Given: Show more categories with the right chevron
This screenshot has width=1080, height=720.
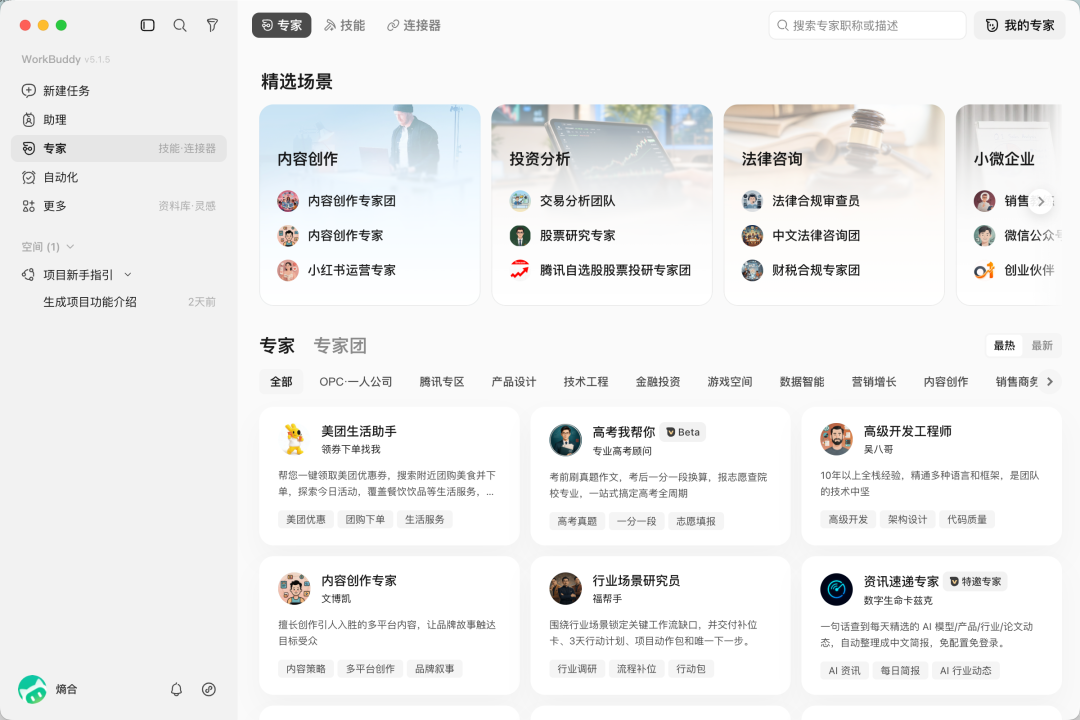Looking at the screenshot, I should coord(1050,382).
